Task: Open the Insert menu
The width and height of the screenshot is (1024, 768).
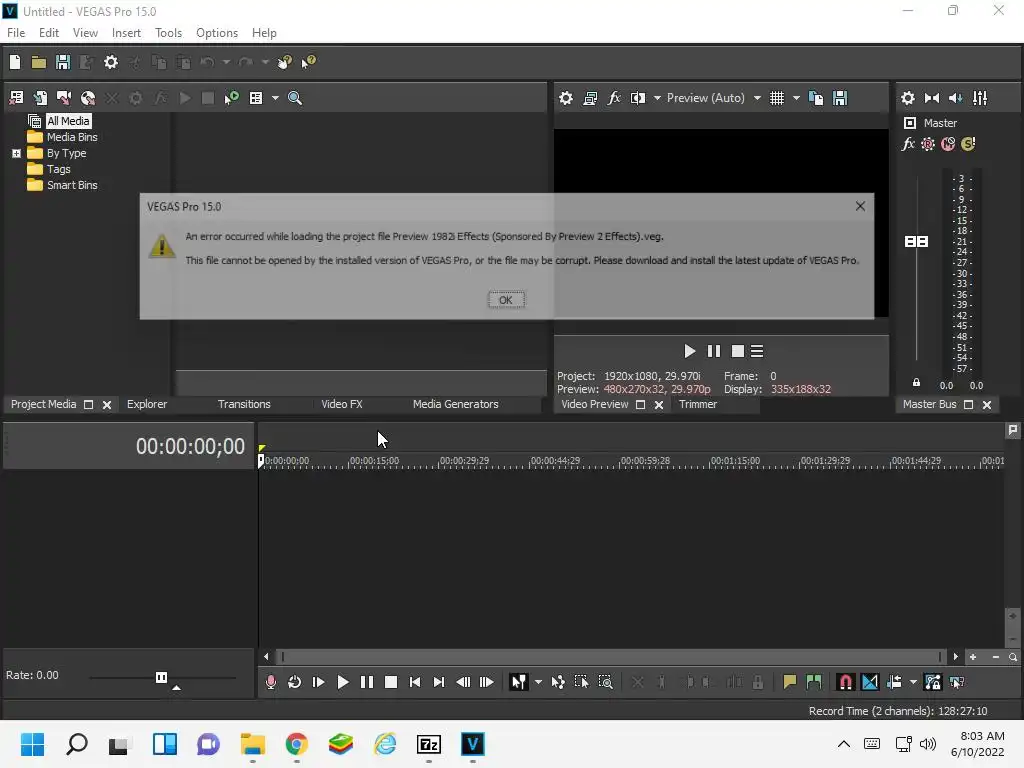Action: 126,33
